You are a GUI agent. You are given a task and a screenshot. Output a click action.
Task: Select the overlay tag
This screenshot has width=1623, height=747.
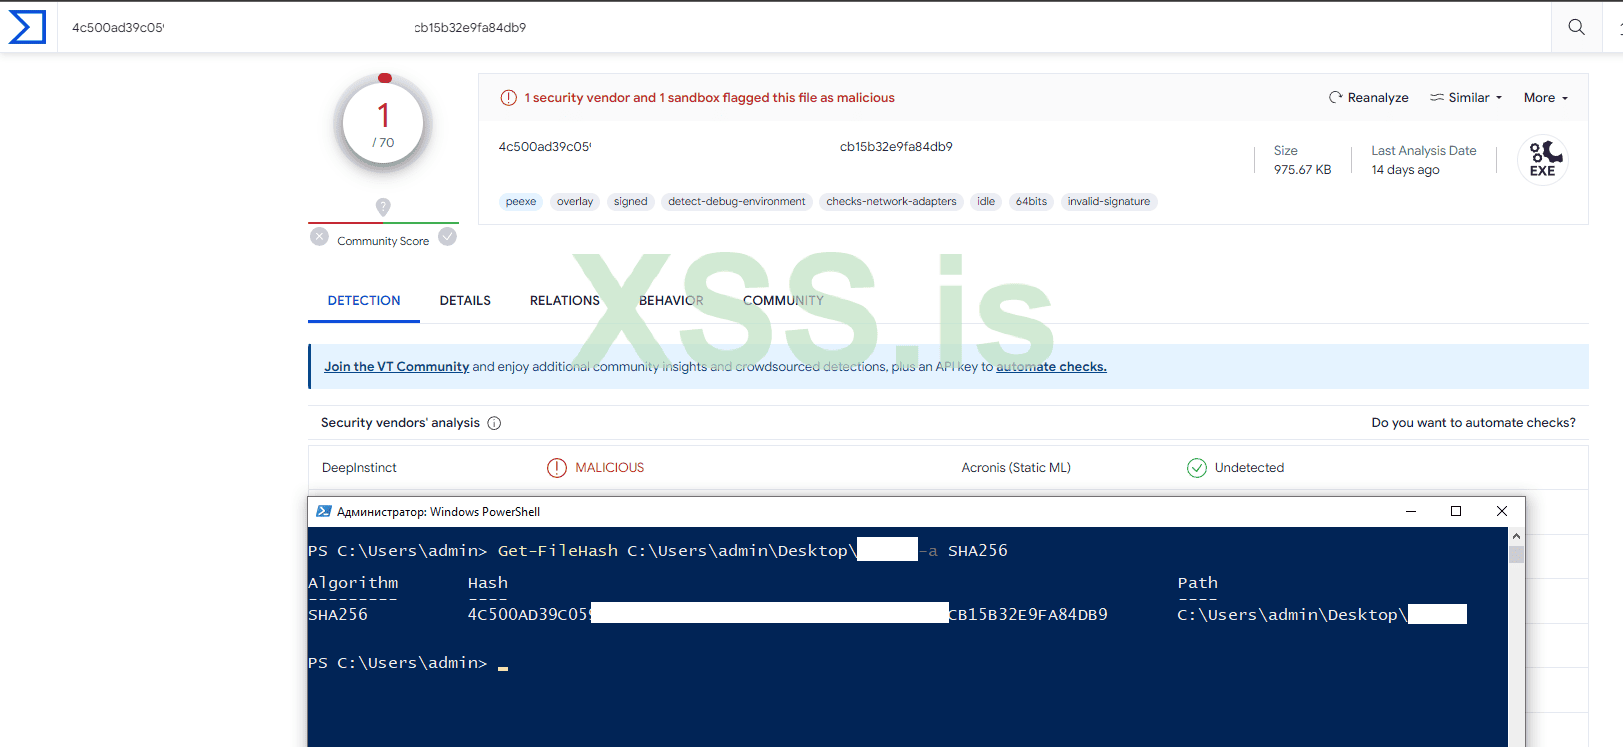click(x=575, y=201)
